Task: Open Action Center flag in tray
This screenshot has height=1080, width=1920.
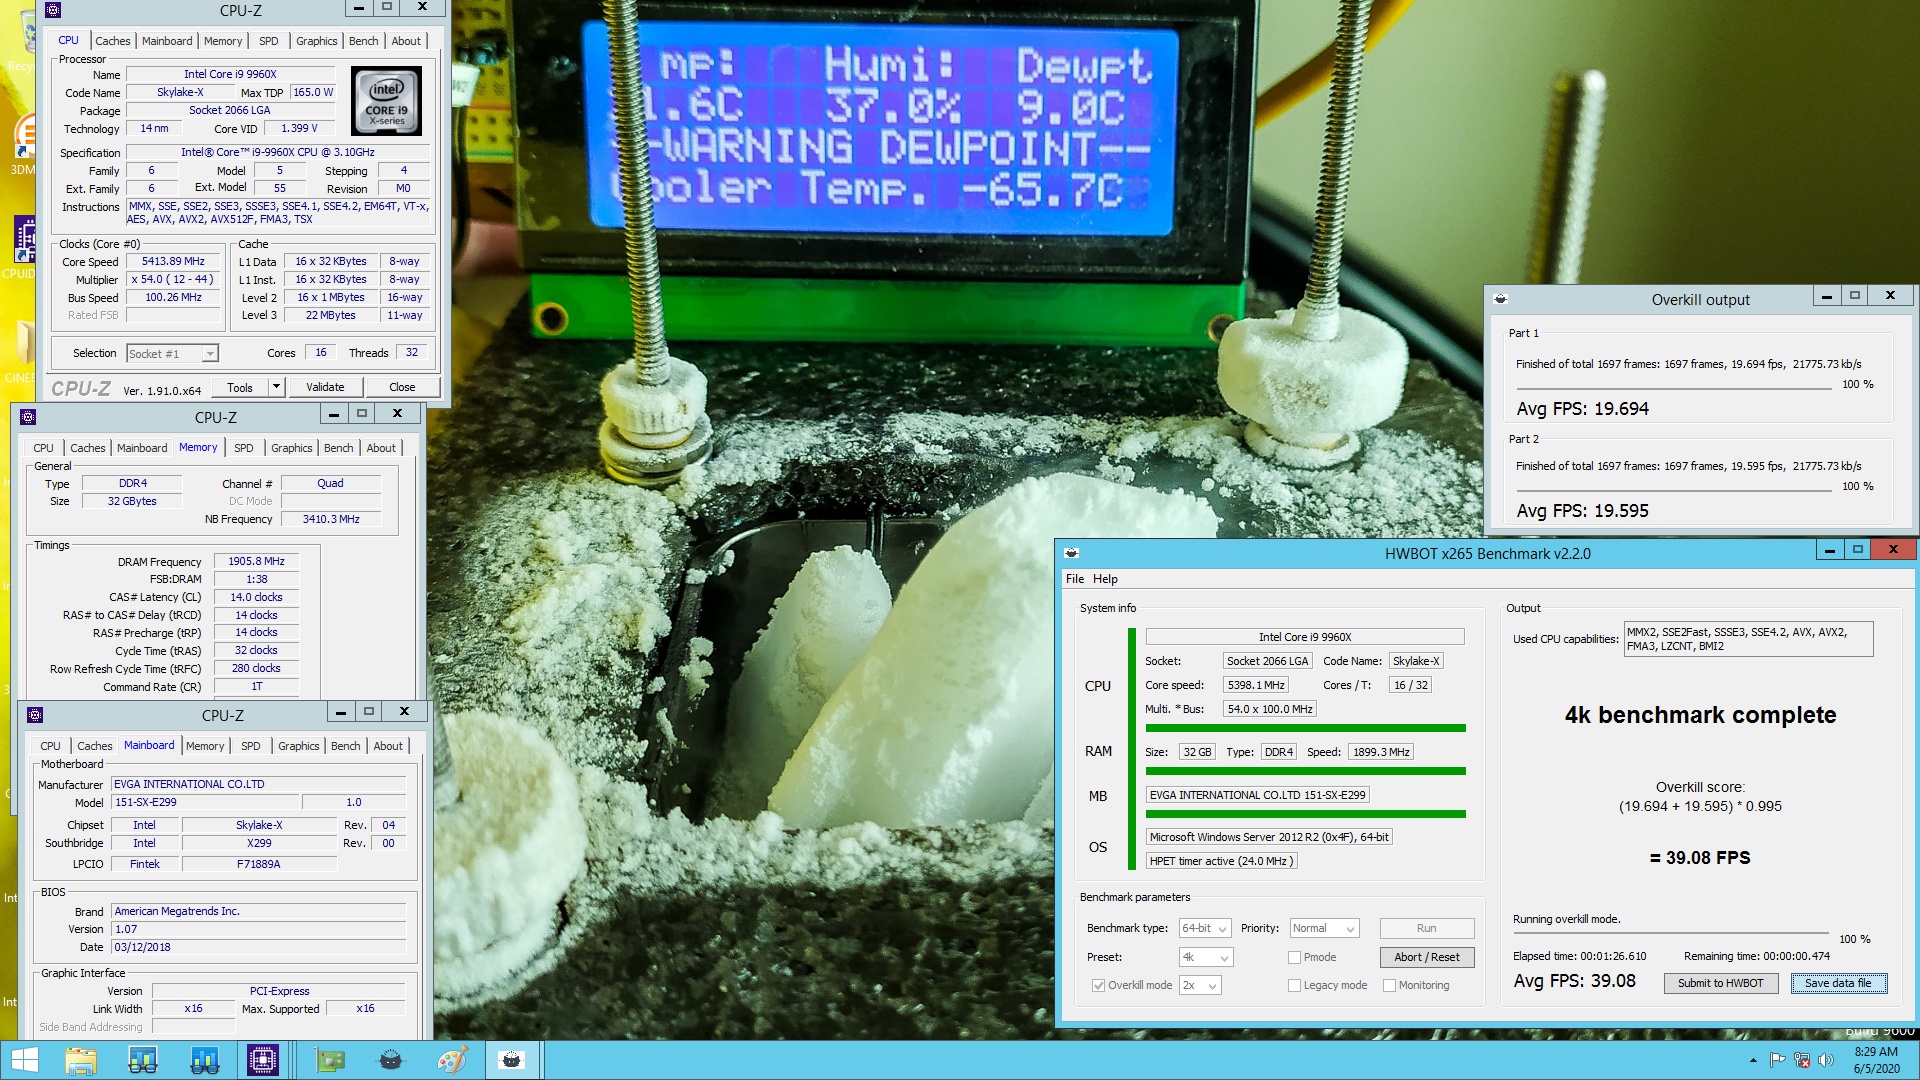Action: click(1777, 1060)
